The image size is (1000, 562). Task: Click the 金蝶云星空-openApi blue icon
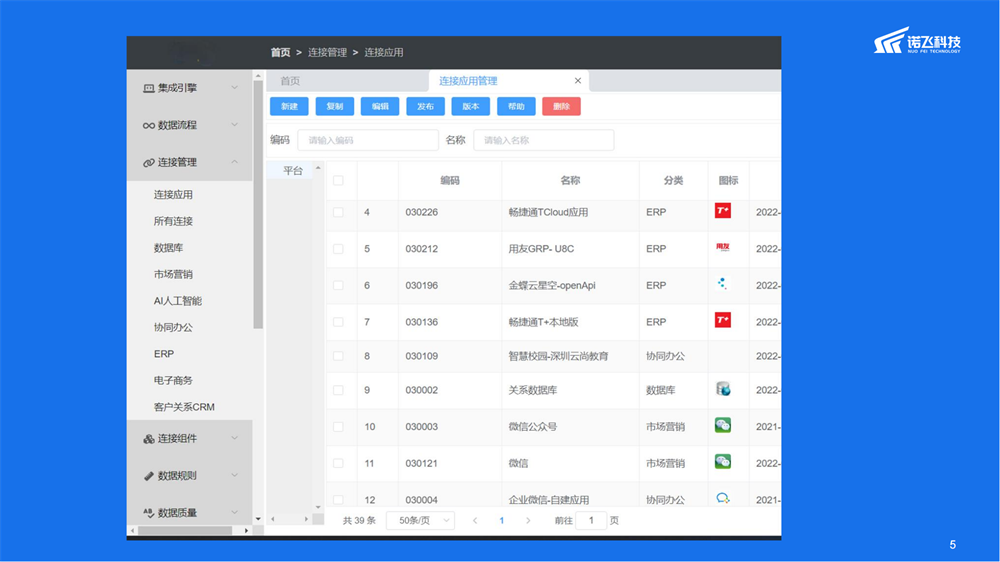pyautogui.click(x=722, y=283)
